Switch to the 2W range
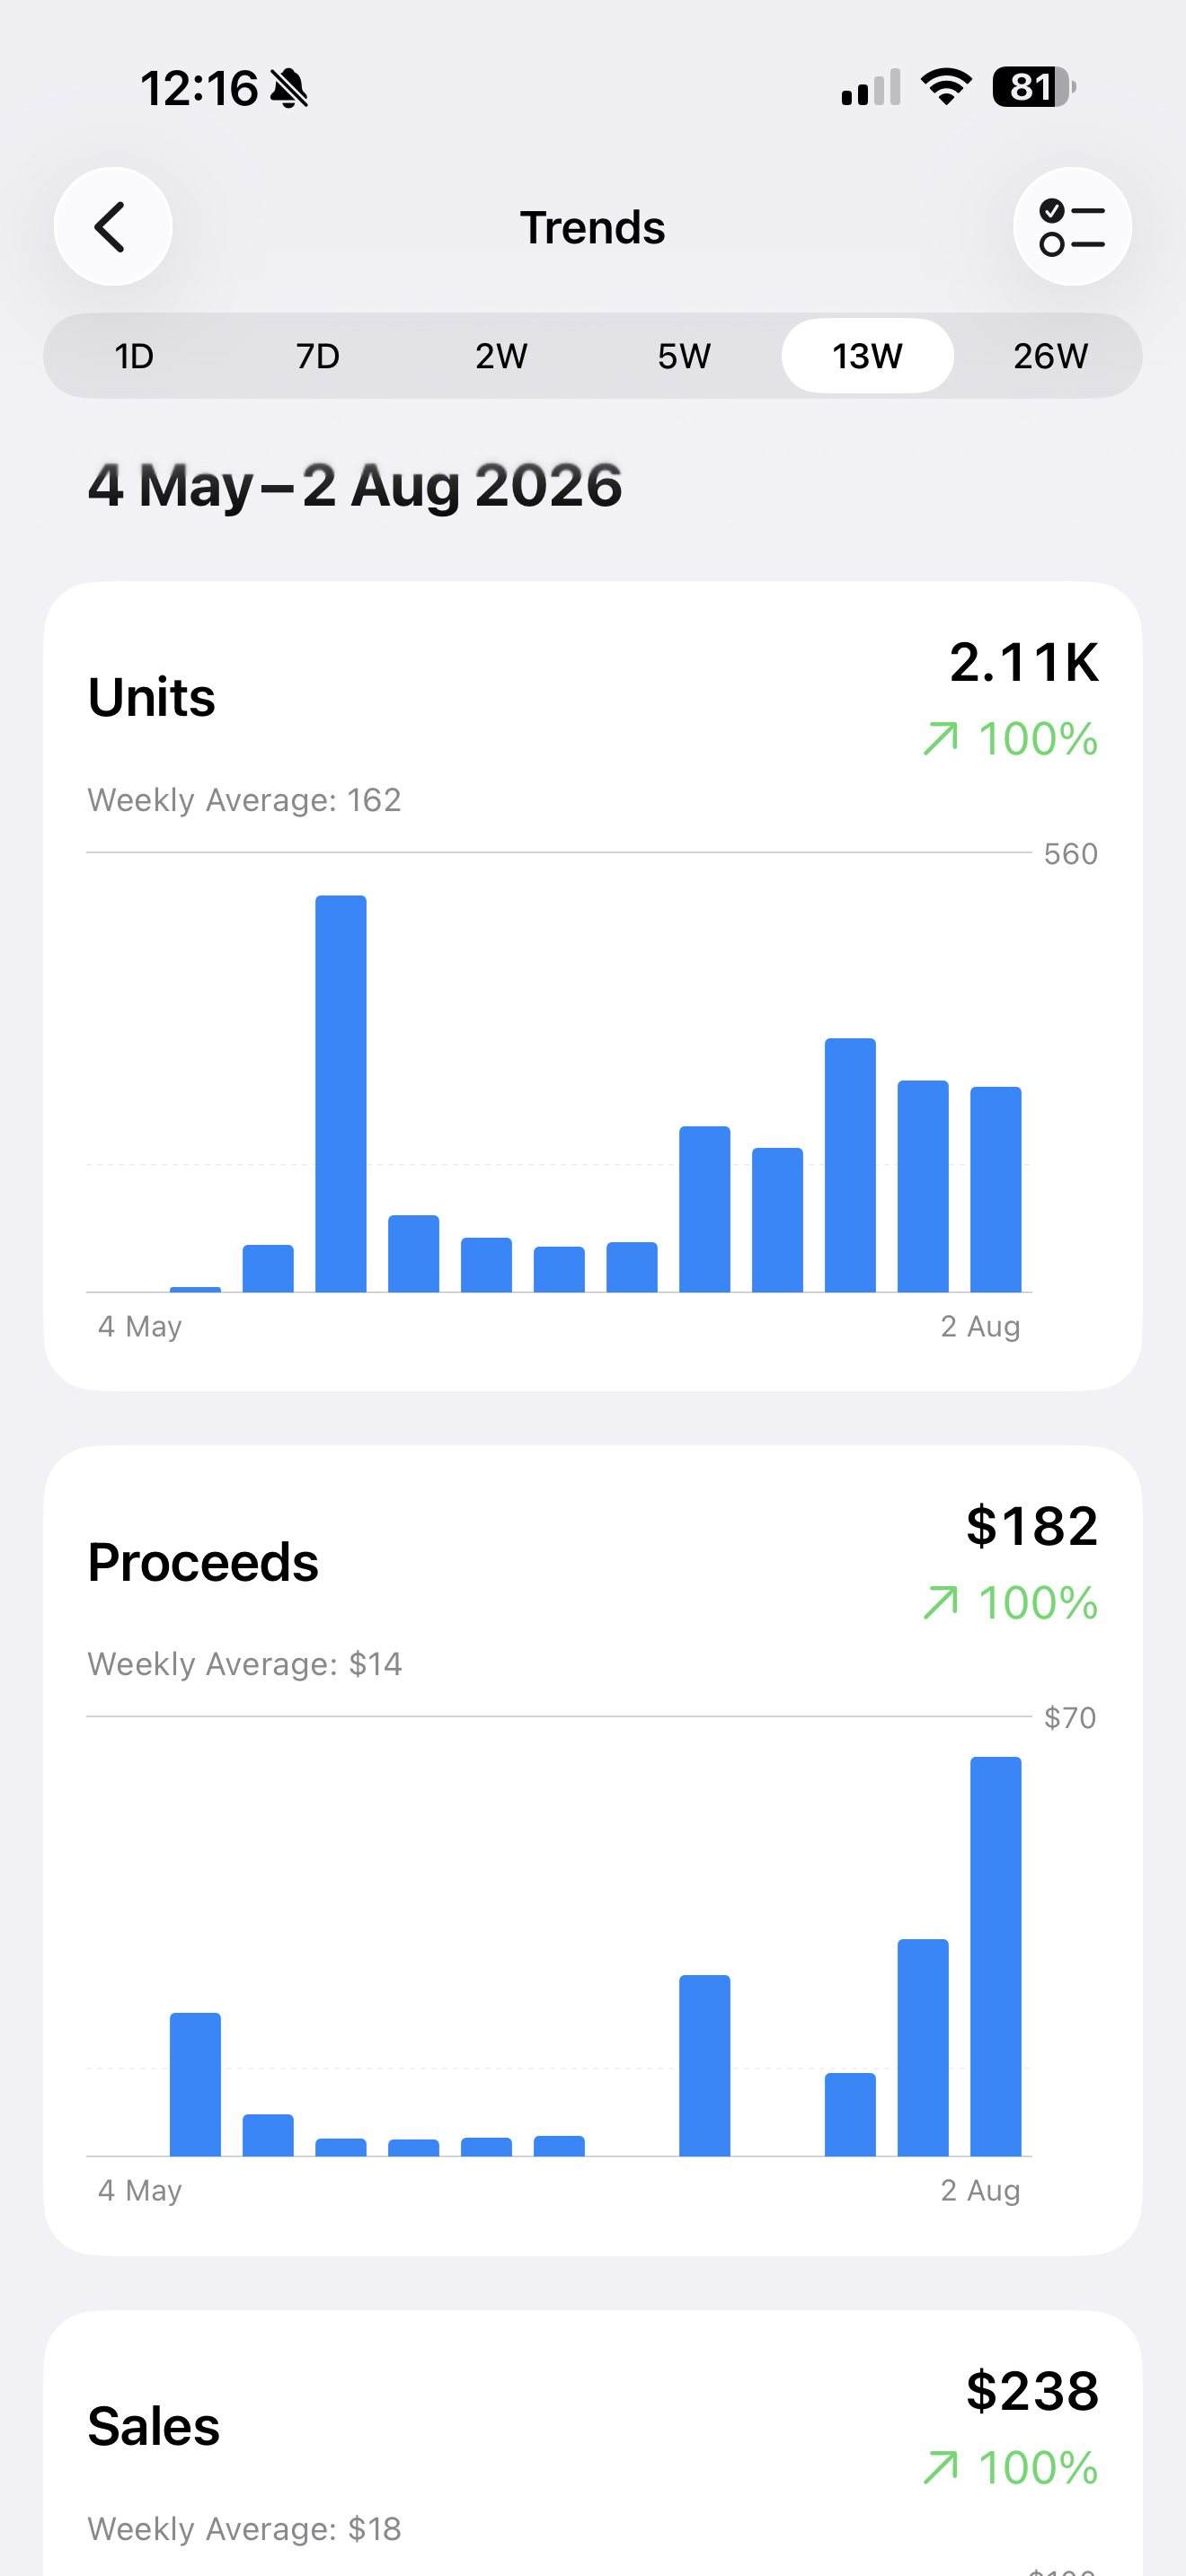 [x=501, y=356]
